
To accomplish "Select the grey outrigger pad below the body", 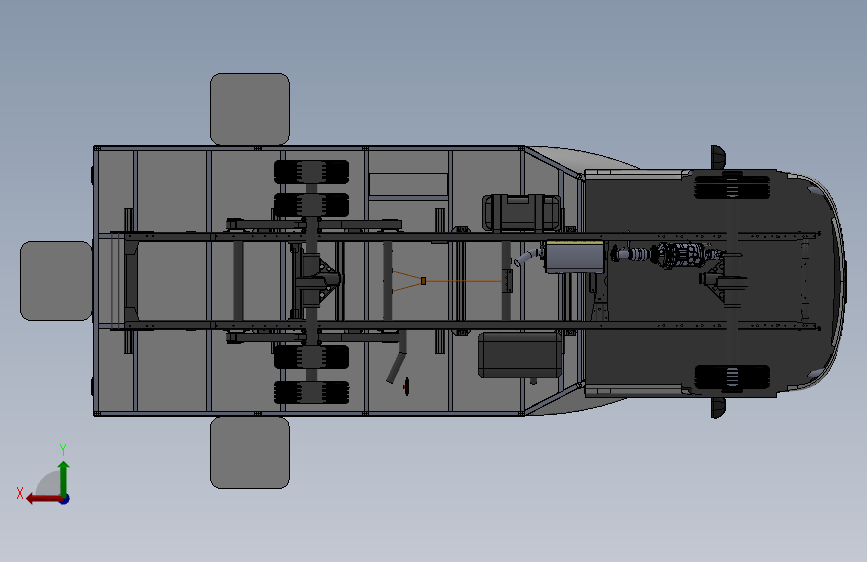I will (x=250, y=452).
